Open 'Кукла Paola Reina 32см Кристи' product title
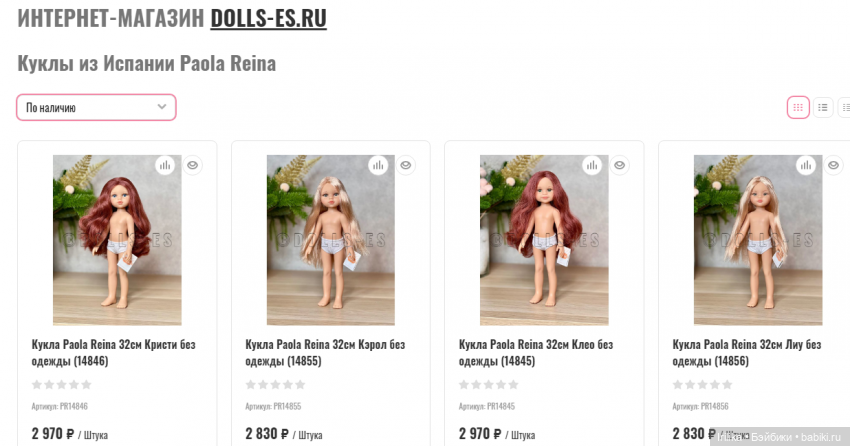The height and width of the screenshot is (446, 850). 113,352
